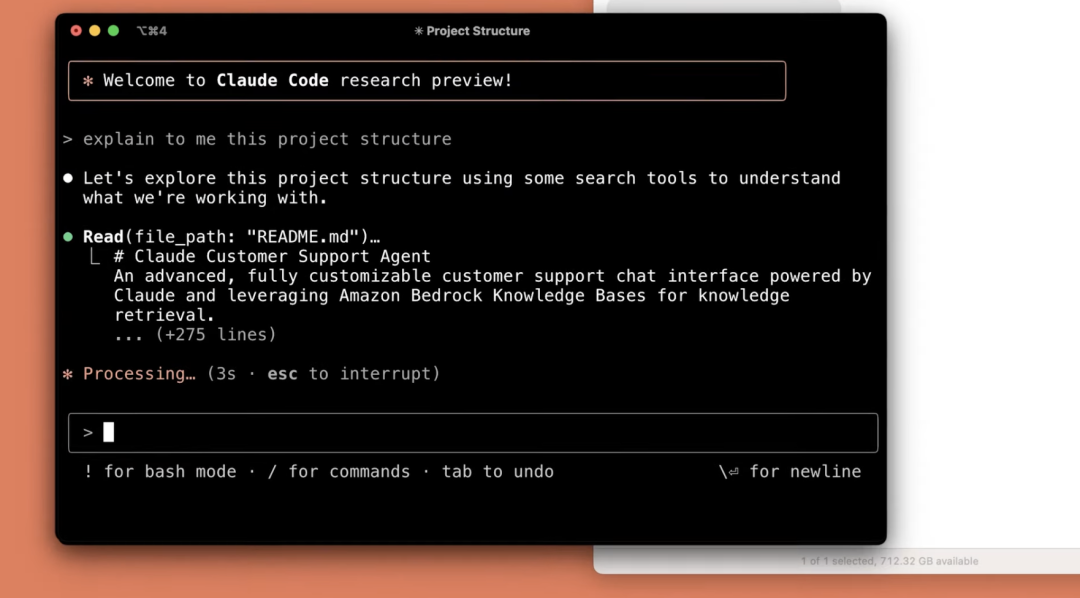
Task: Close the terminal with the red button
Action: [76, 31]
